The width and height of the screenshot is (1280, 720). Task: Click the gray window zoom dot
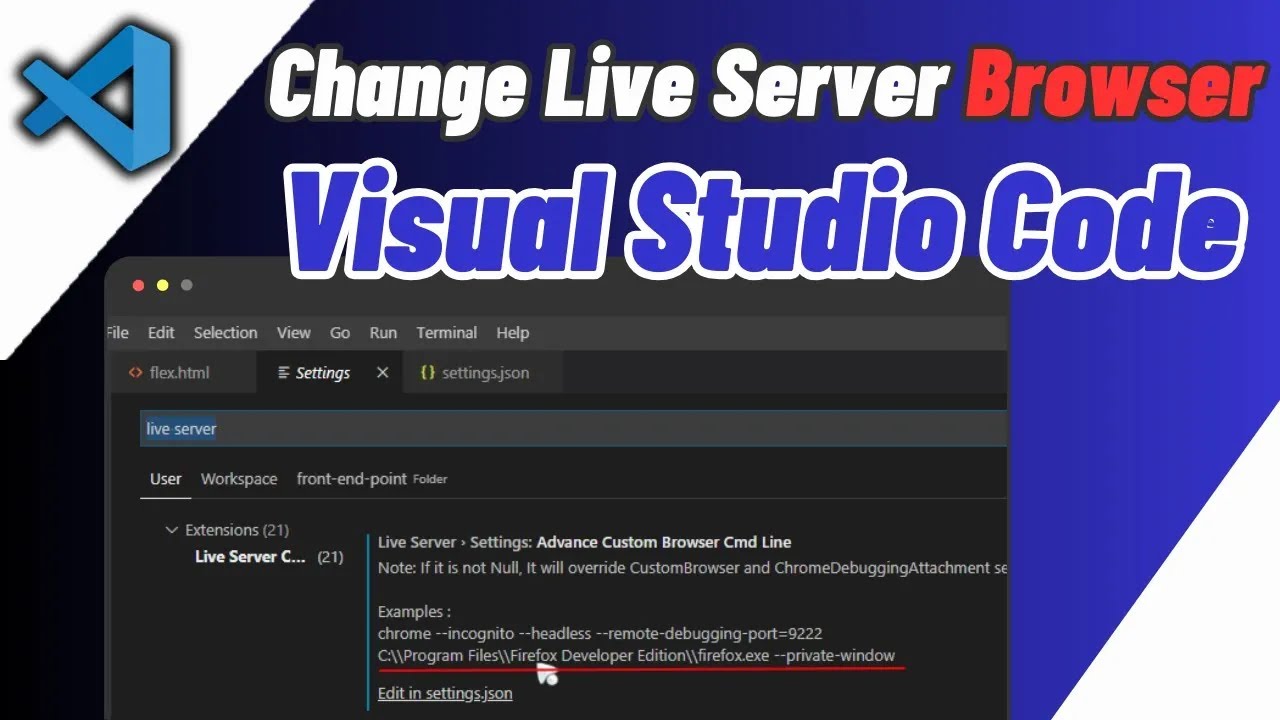187,285
